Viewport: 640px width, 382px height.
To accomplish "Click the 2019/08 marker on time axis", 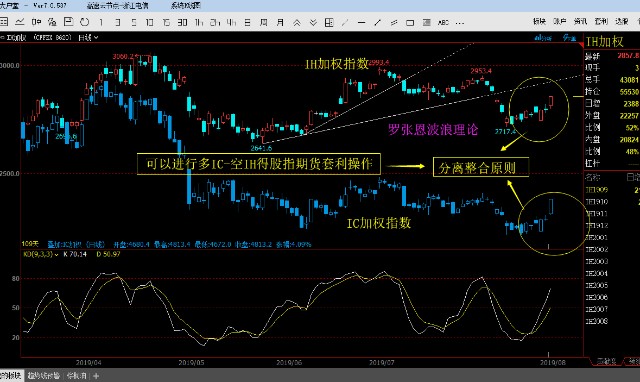I will click(553, 362).
